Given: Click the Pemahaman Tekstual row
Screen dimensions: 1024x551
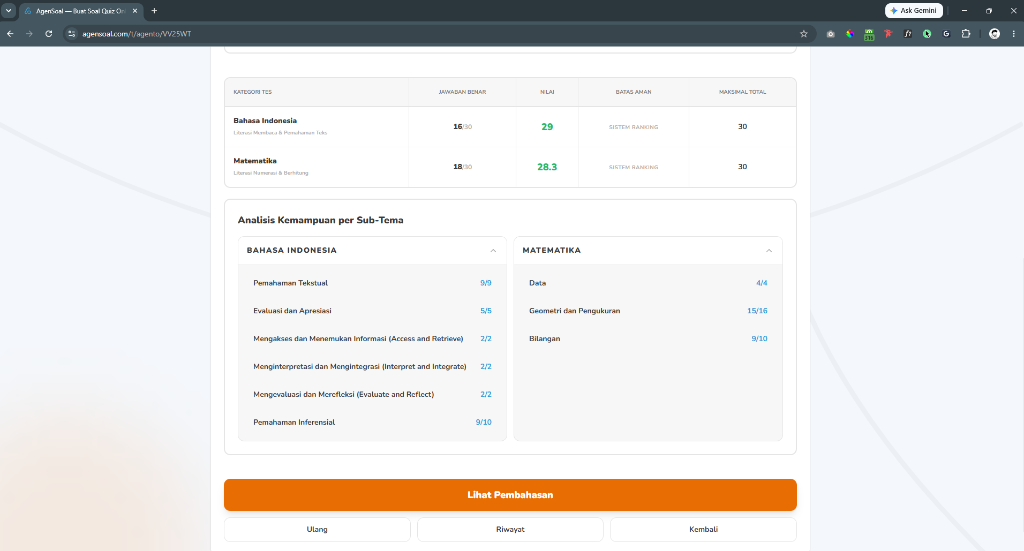Looking at the screenshot, I should 372,283.
